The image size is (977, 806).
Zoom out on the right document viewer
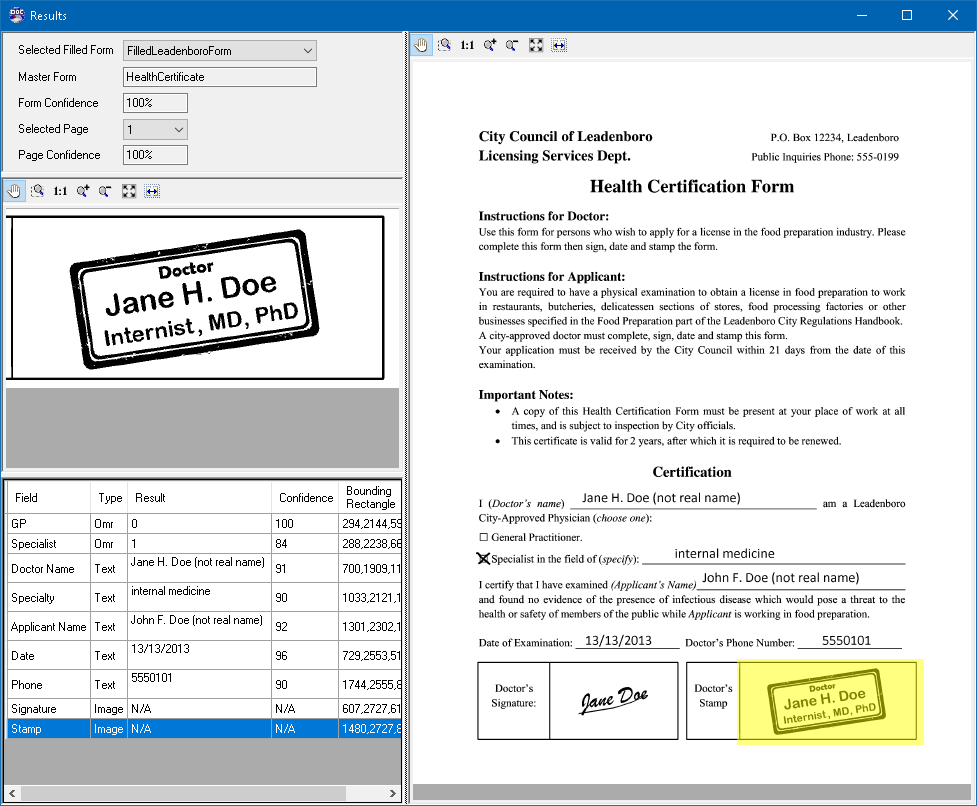pos(512,45)
